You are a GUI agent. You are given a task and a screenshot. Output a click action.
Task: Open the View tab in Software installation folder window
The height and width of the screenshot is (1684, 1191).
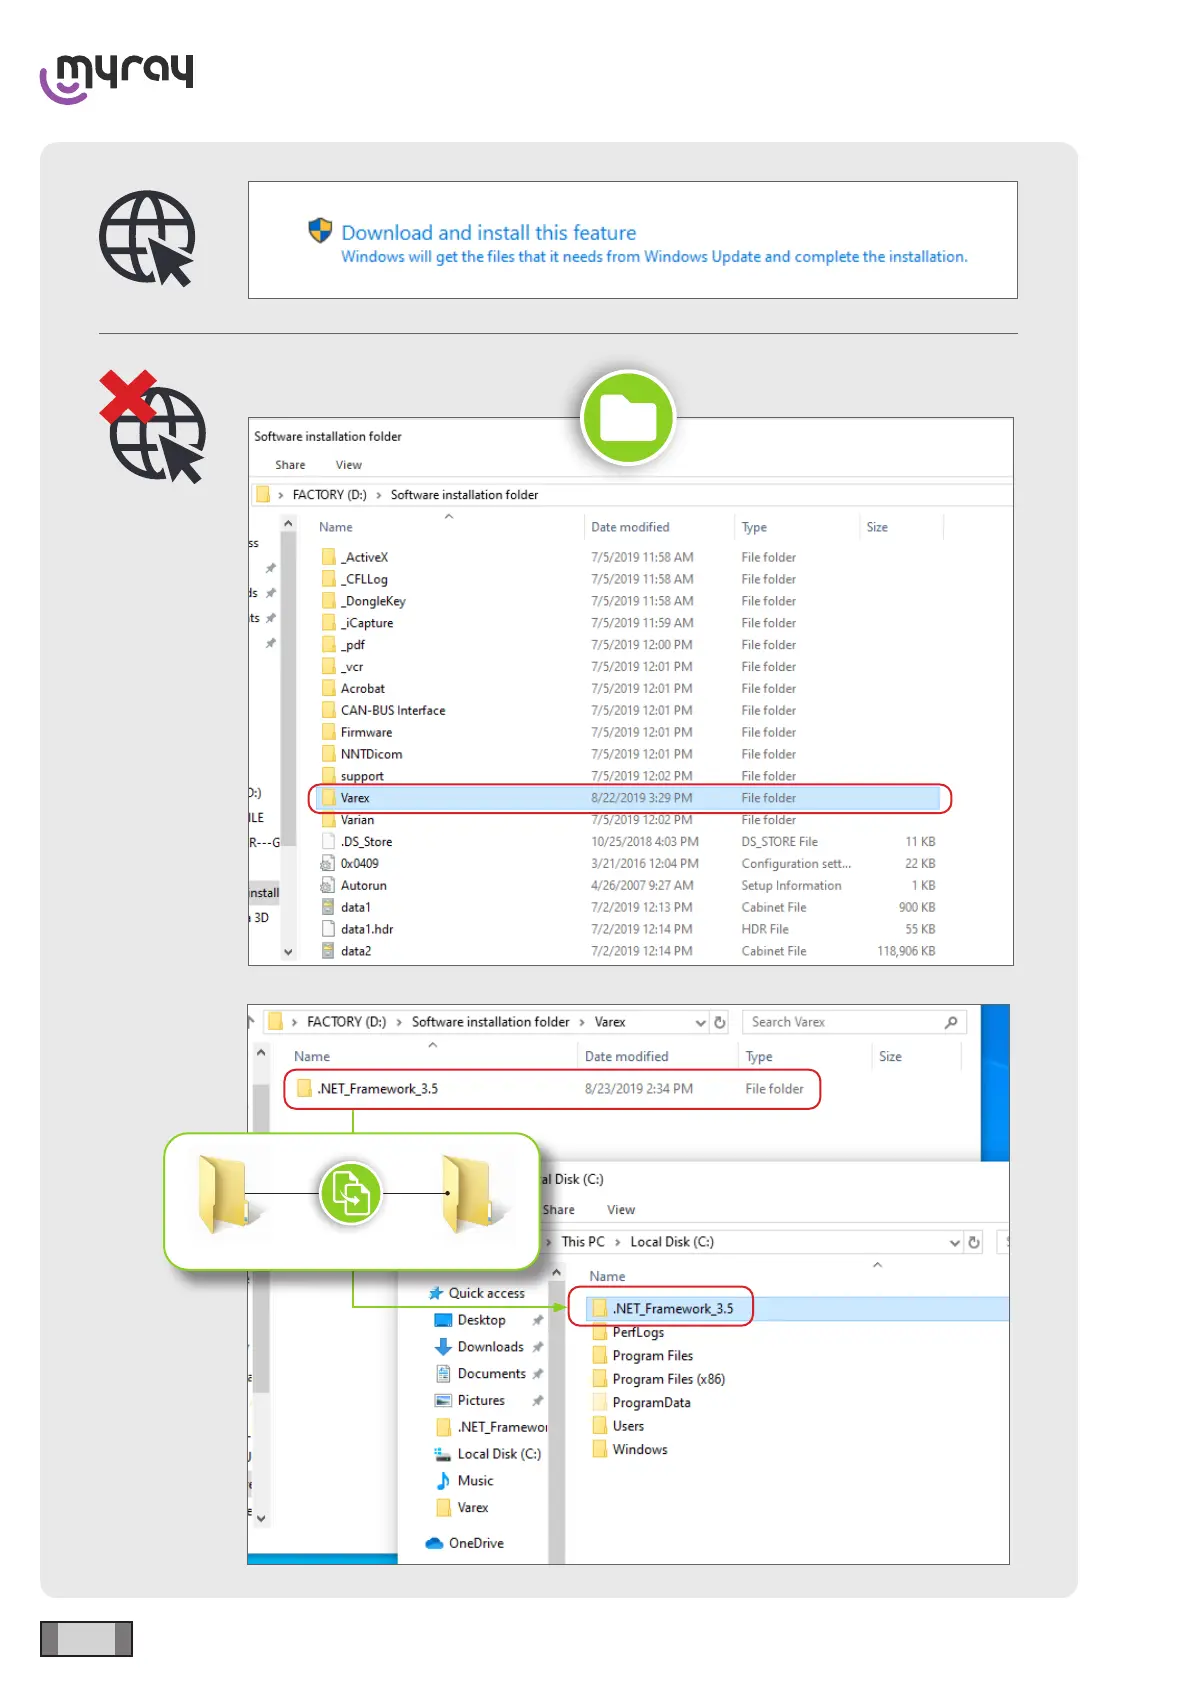click(x=348, y=465)
